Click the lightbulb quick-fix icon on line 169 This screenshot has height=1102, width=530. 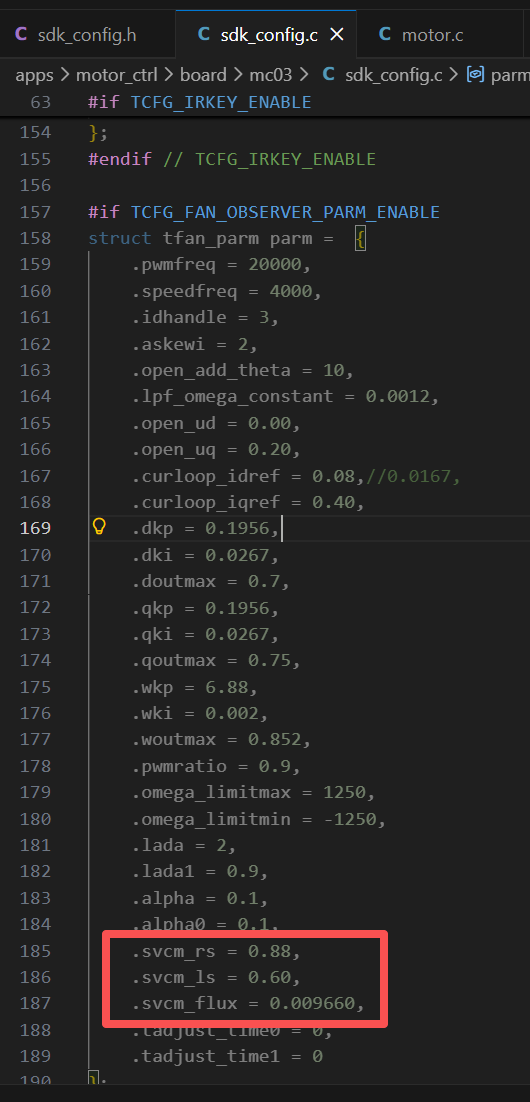99,528
